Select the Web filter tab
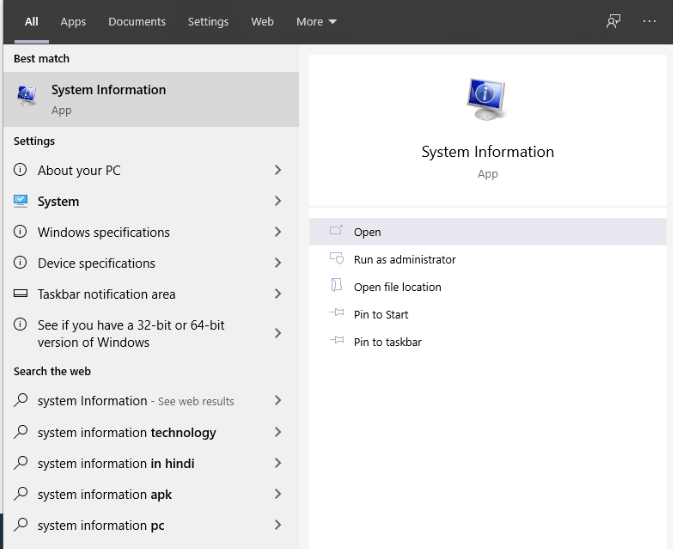The width and height of the screenshot is (673, 549). click(262, 21)
